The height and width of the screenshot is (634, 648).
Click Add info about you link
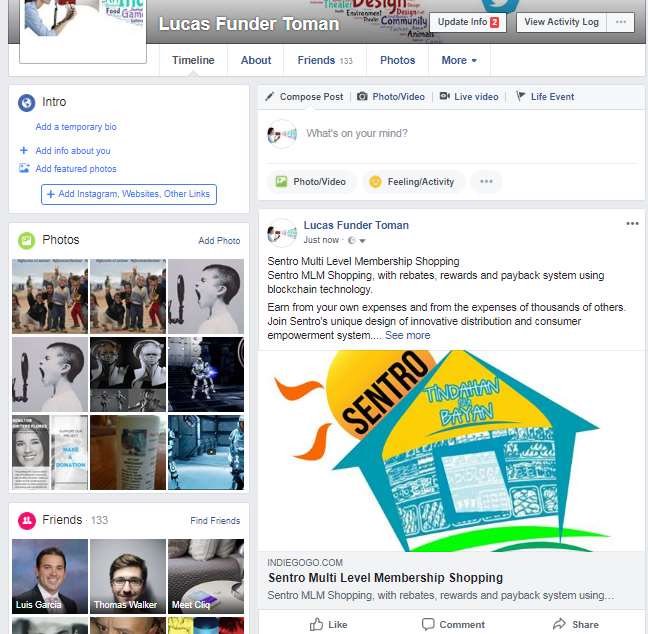pos(73,151)
